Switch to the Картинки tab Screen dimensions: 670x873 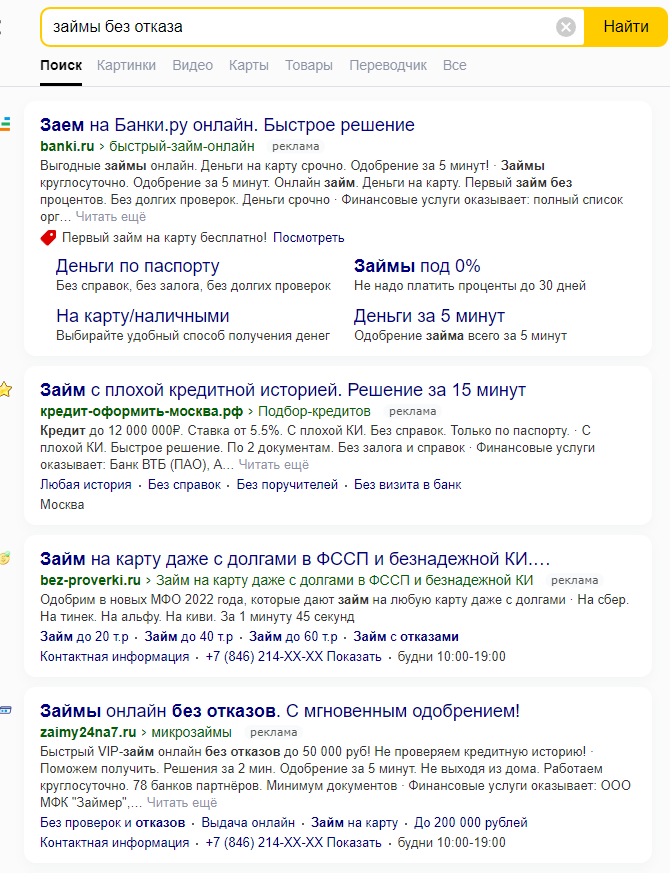[x=126, y=65]
